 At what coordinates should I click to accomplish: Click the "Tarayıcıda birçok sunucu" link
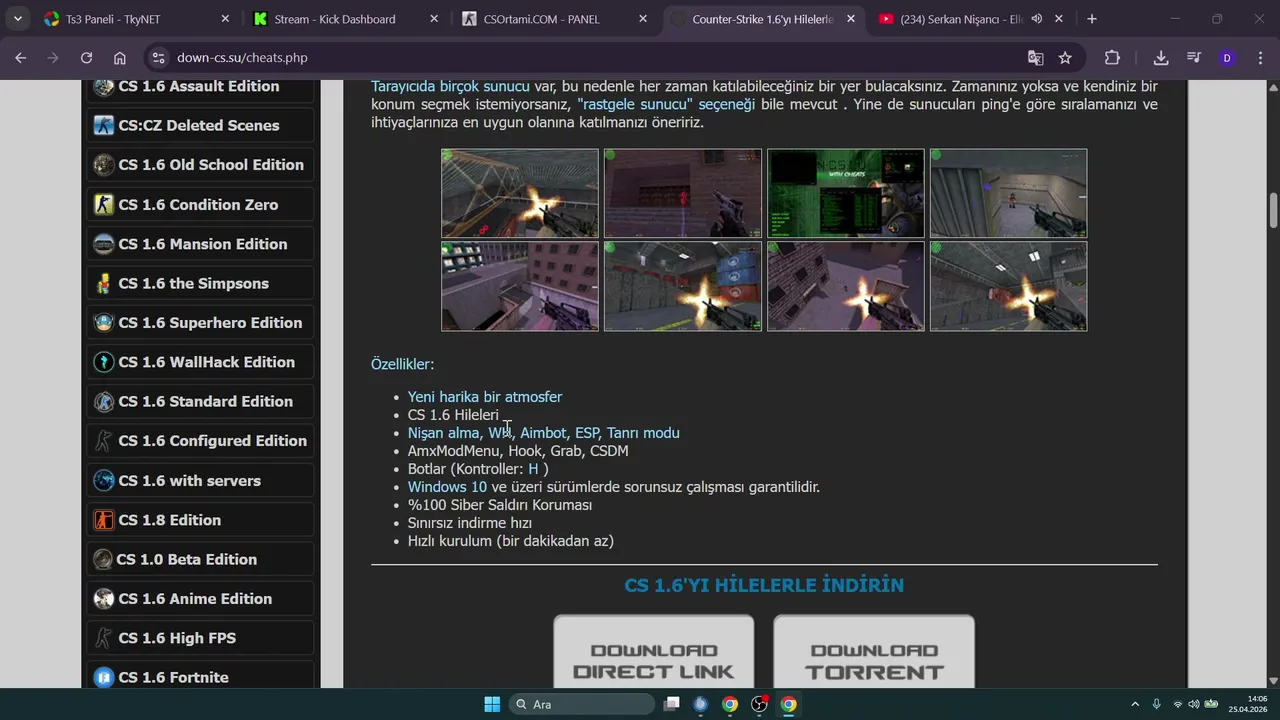pyautogui.click(x=450, y=86)
